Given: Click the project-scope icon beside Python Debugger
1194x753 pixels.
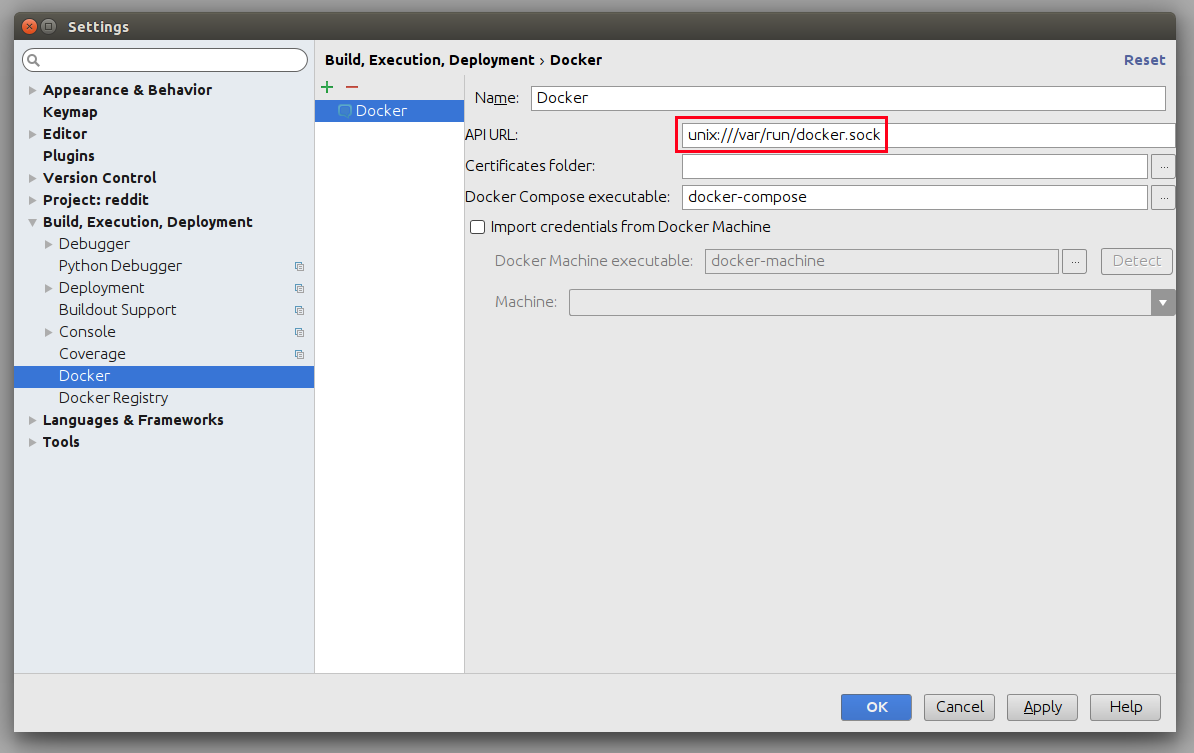Looking at the screenshot, I should [x=298, y=266].
